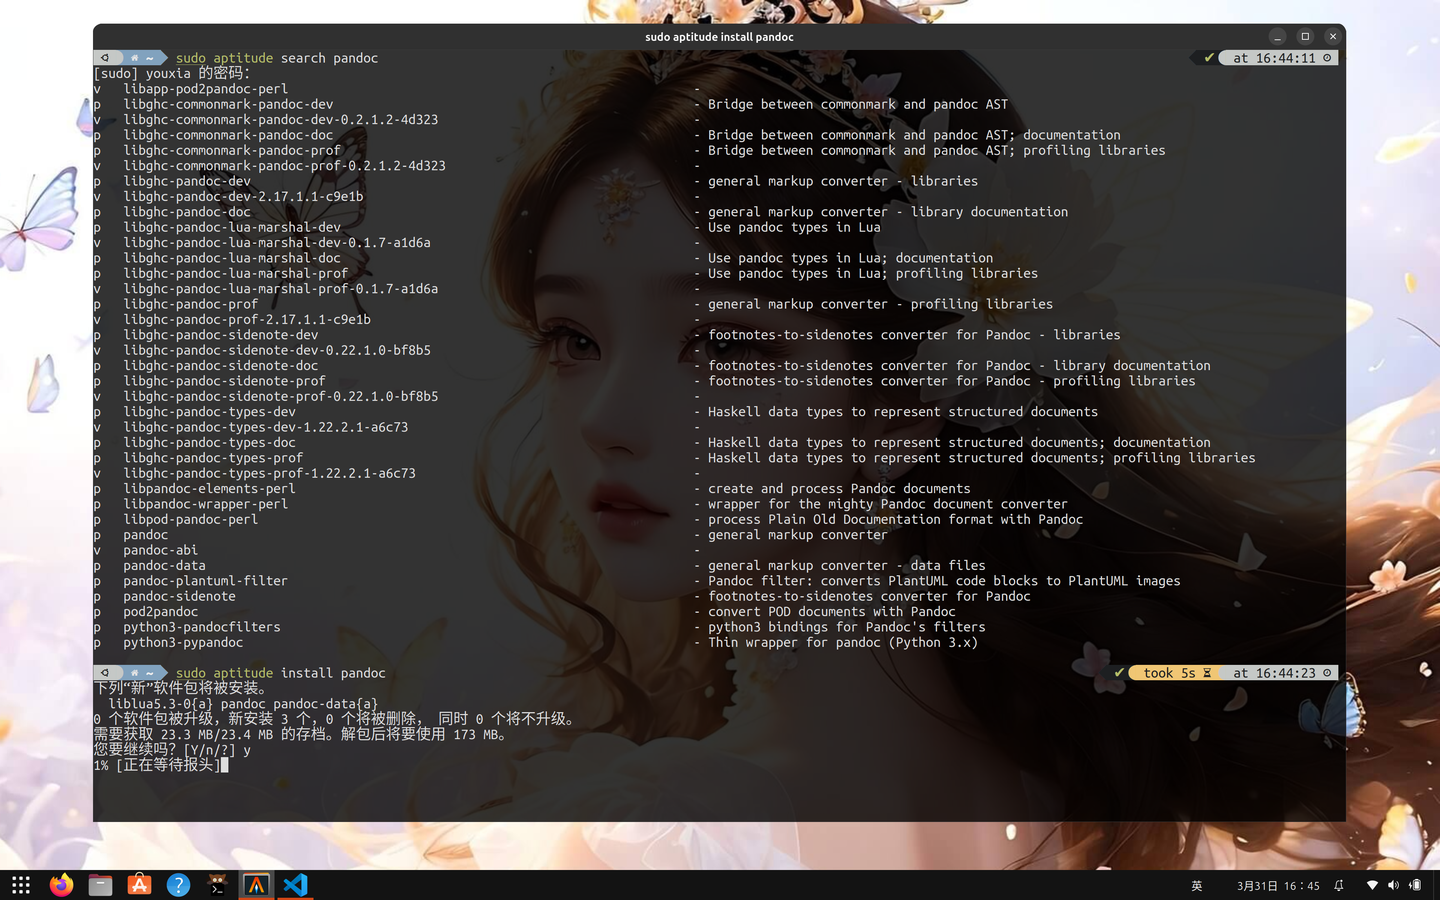1440x900 pixels.
Task: Open Firefox from the taskbar
Action: pyautogui.click(x=60, y=885)
